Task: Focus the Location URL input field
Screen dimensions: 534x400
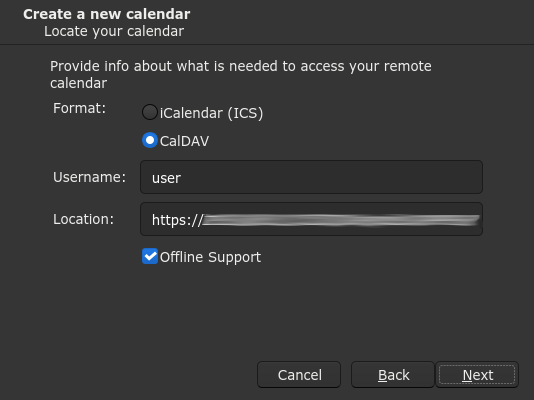Action: [x=311, y=219]
